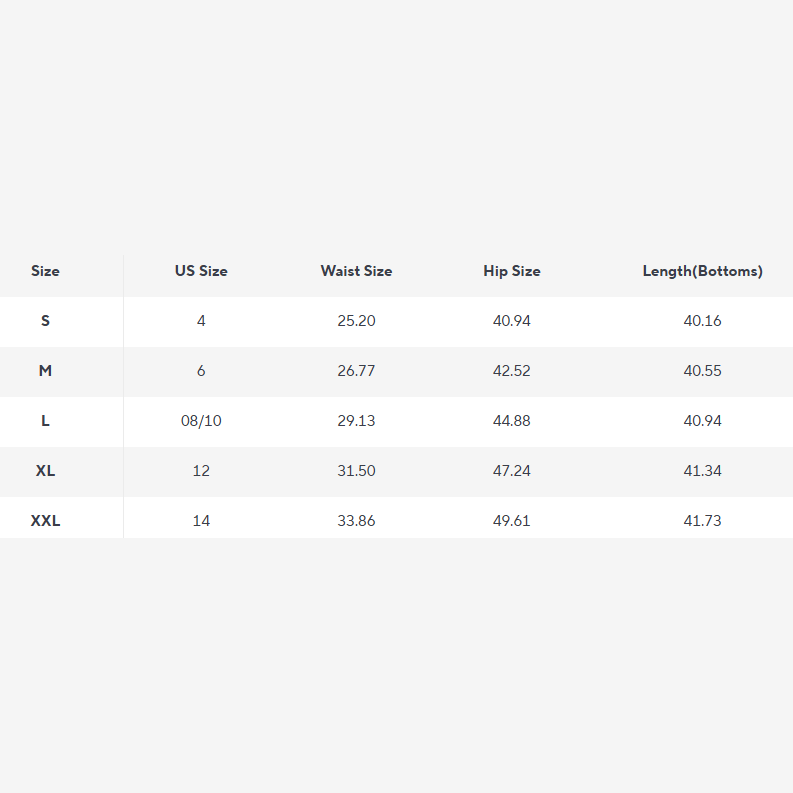Viewport: 793px width, 793px height.
Task: Click the US Size column header
Action: (201, 271)
